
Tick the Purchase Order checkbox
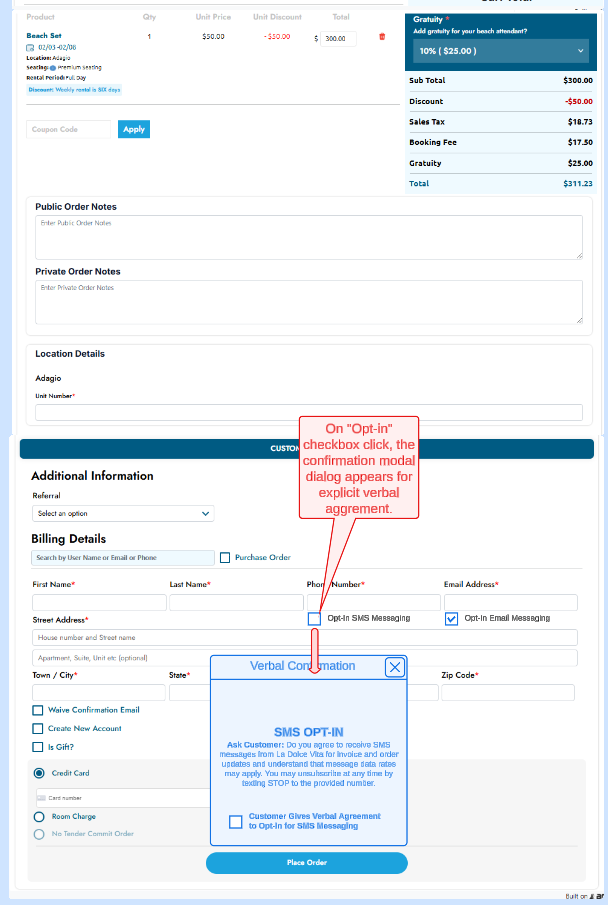click(x=225, y=558)
